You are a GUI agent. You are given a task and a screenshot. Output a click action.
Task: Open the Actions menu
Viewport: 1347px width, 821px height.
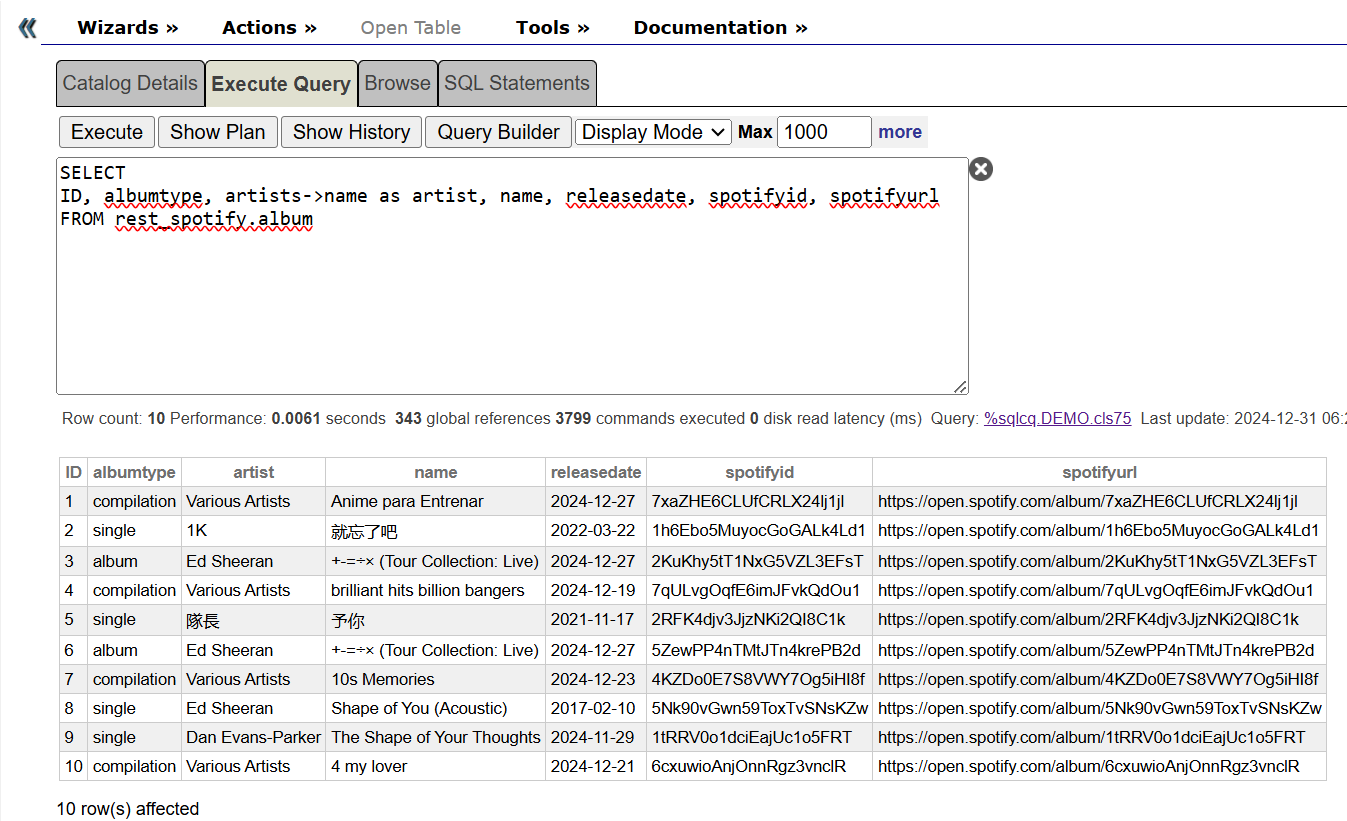pos(269,28)
